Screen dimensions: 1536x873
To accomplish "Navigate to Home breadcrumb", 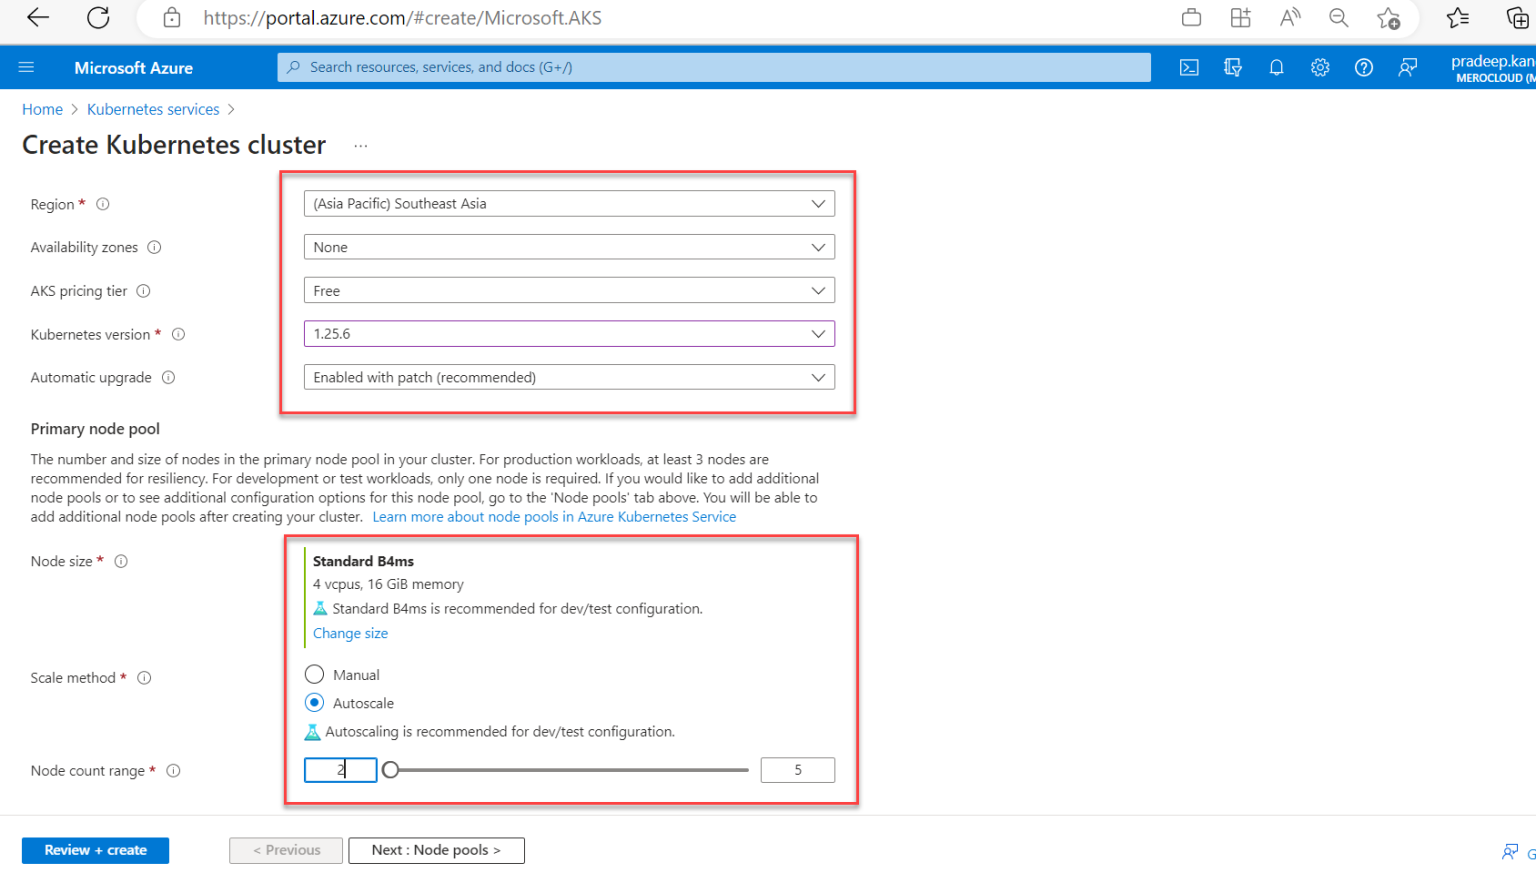I will pos(42,109).
